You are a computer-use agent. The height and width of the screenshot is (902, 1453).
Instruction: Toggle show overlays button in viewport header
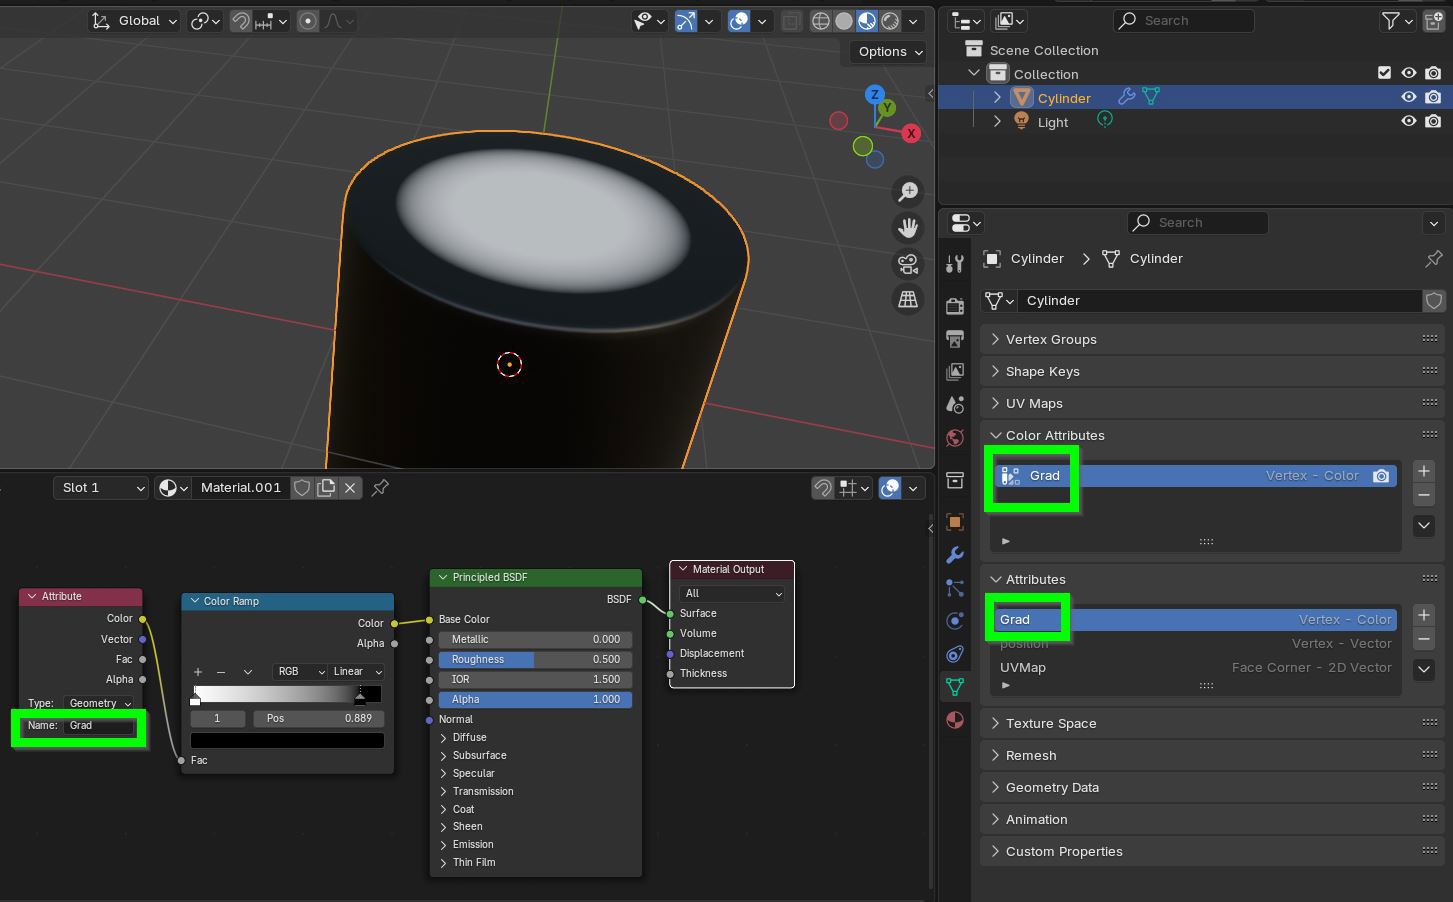click(739, 21)
